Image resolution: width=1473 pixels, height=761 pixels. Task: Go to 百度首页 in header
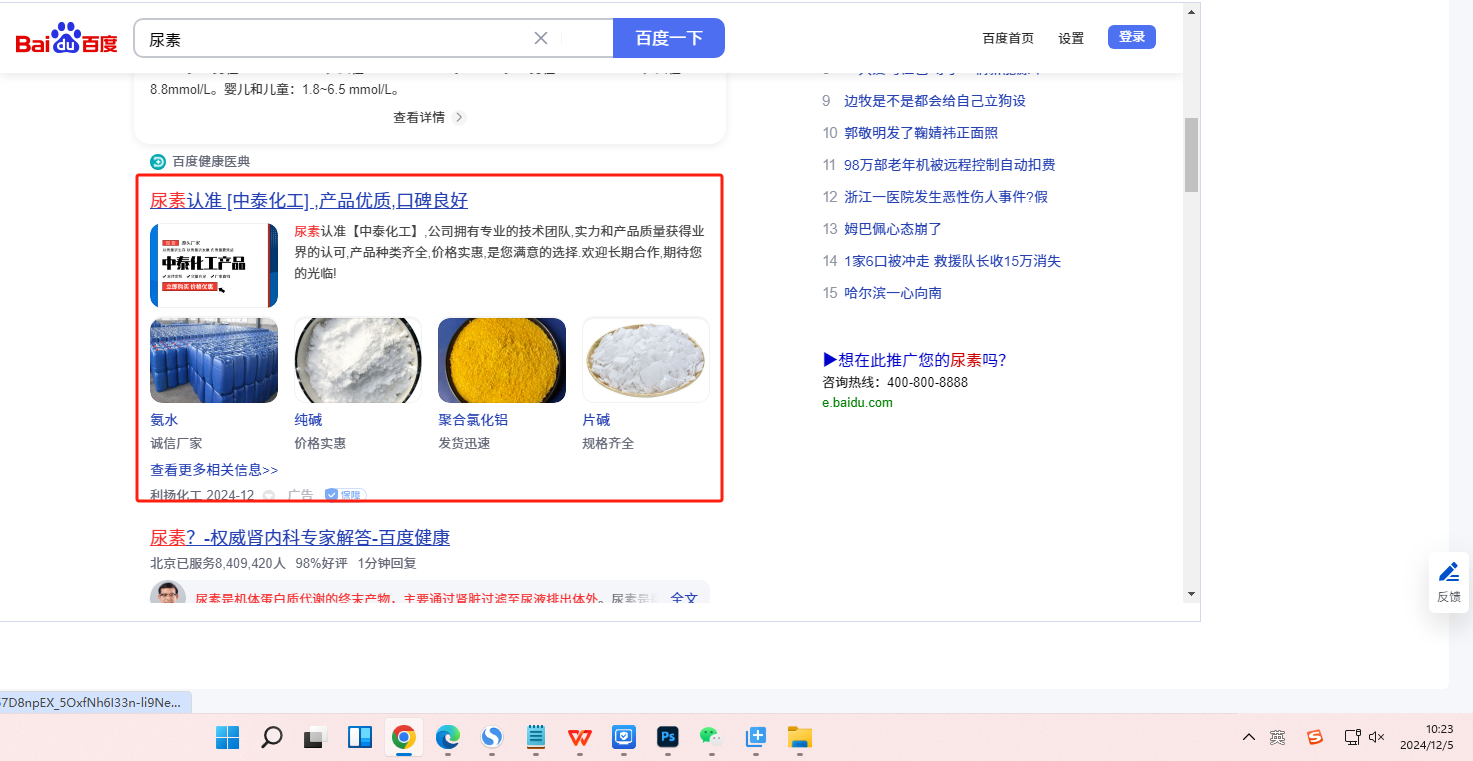(1007, 38)
